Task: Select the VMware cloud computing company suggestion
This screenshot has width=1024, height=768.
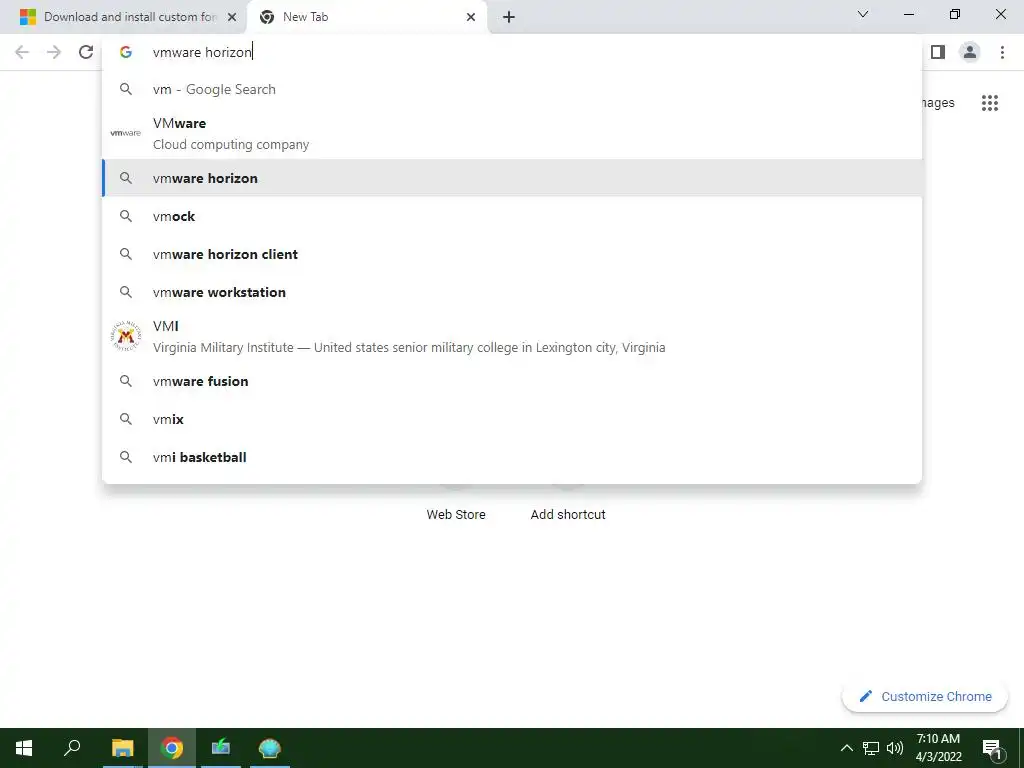Action: (512, 133)
